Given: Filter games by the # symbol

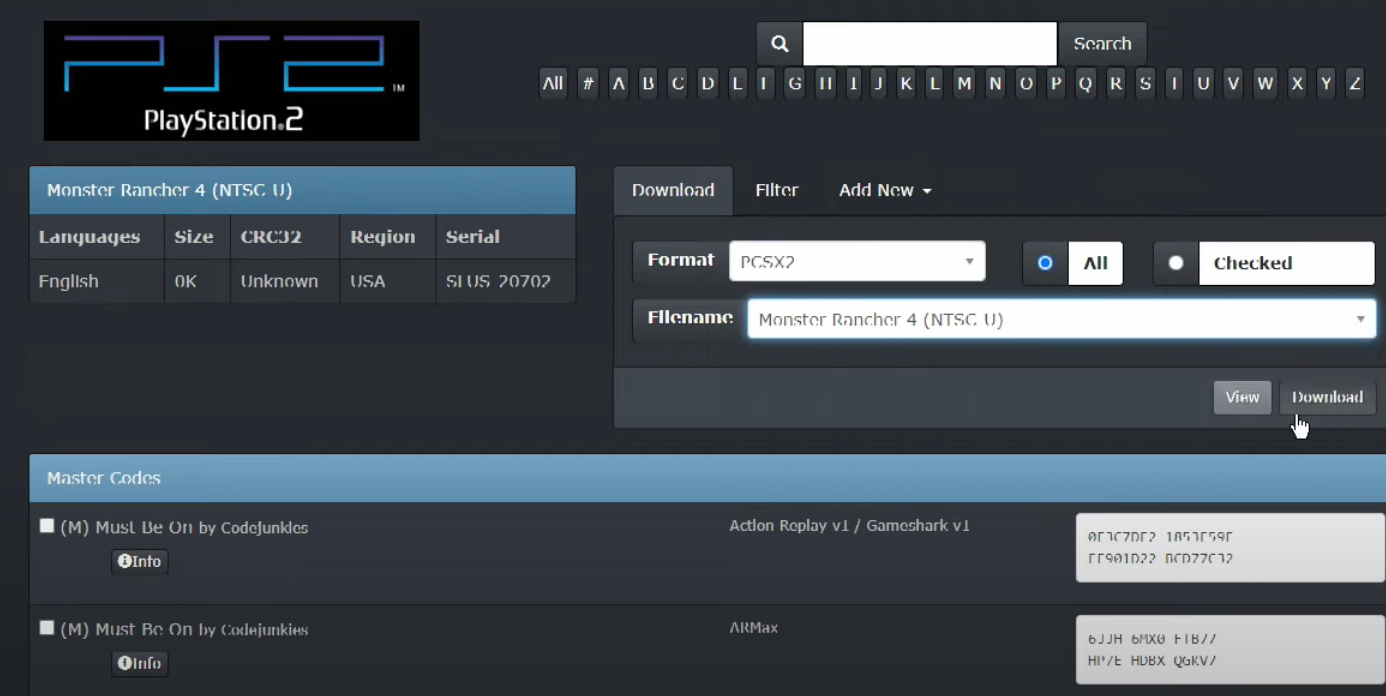Looking at the screenshot, I should [588, 84].
